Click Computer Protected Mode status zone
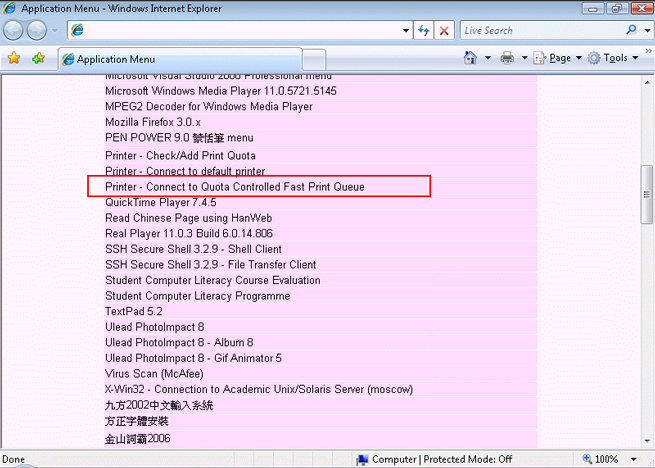Viewport: 655px width, 468px height. (x=434, y=459)
